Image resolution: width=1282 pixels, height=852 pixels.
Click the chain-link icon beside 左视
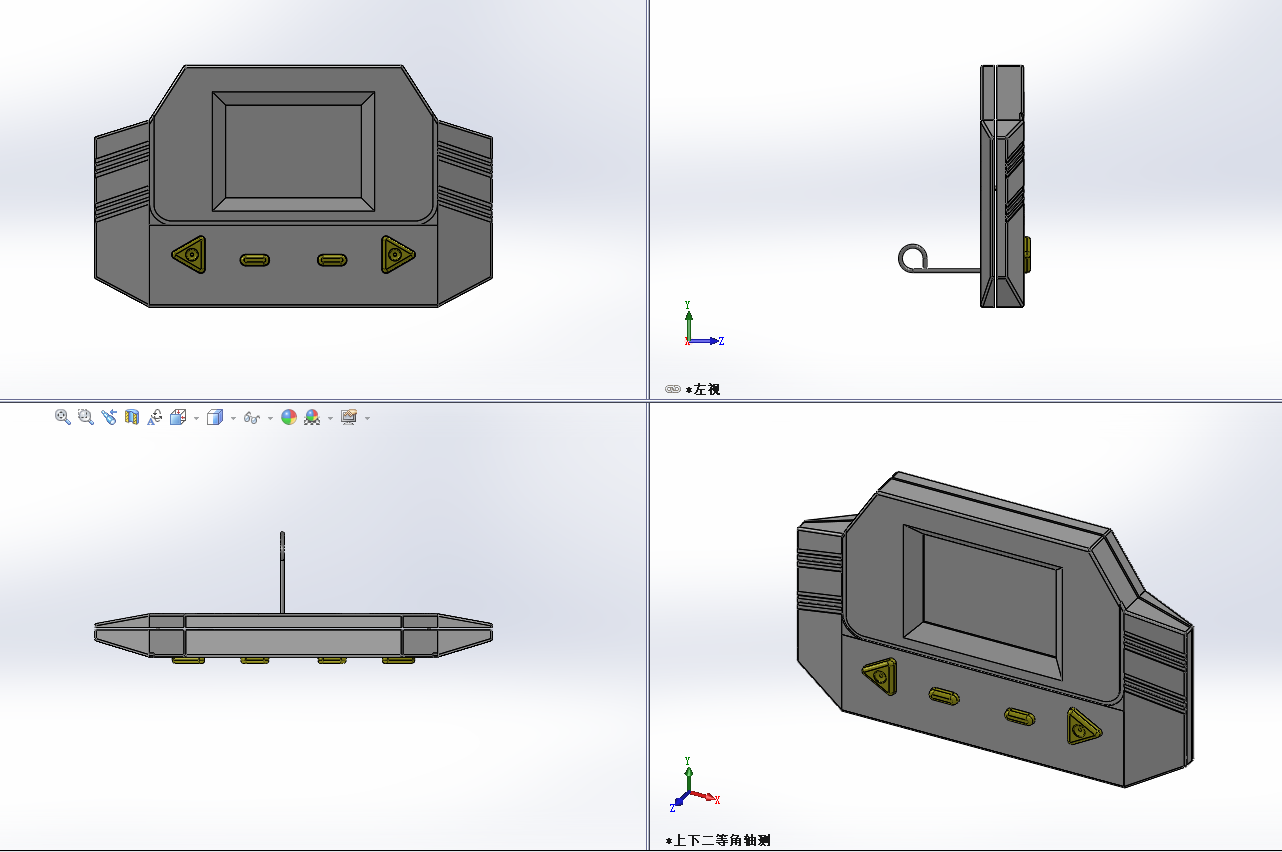(673, 389)
